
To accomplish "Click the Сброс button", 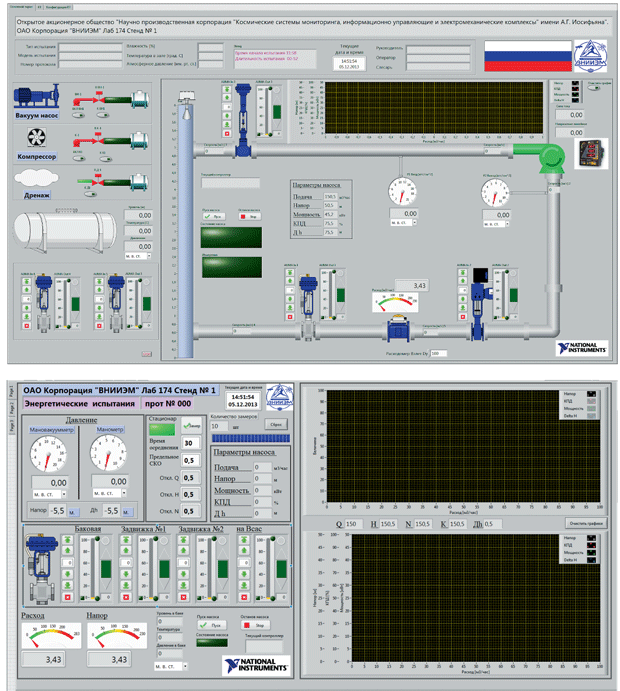I will [276, 424].
